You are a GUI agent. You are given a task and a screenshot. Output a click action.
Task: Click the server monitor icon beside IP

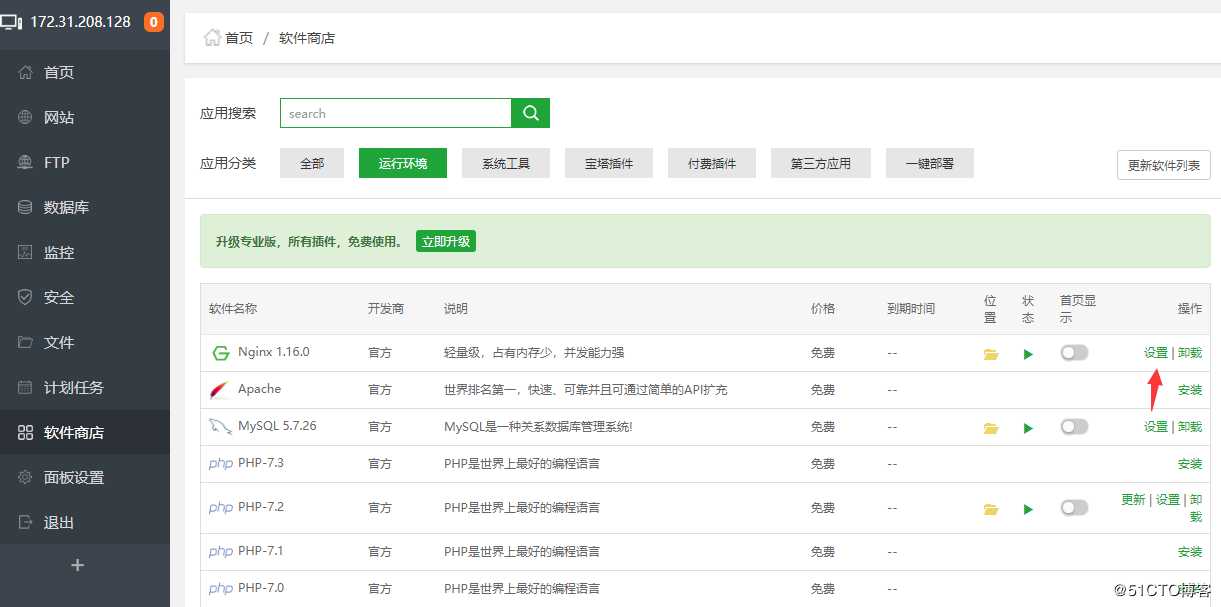point(10,22)
